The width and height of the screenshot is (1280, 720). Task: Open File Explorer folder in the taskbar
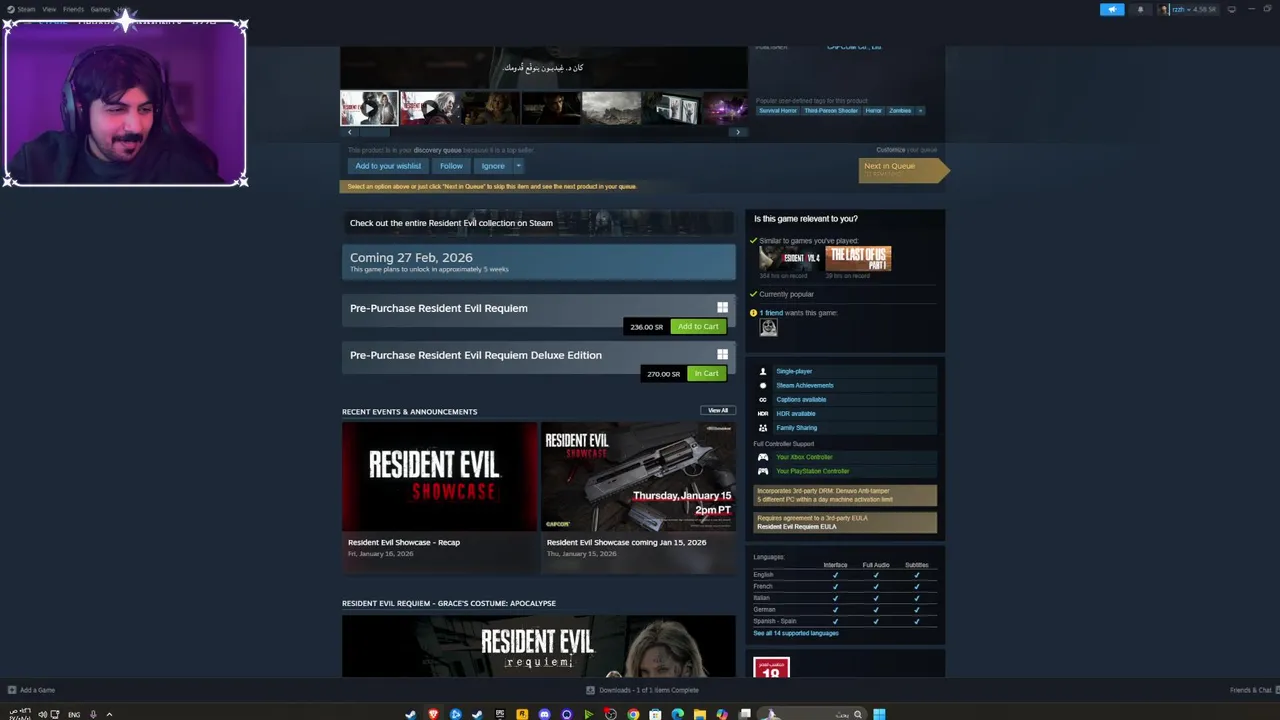pos(700,714)
